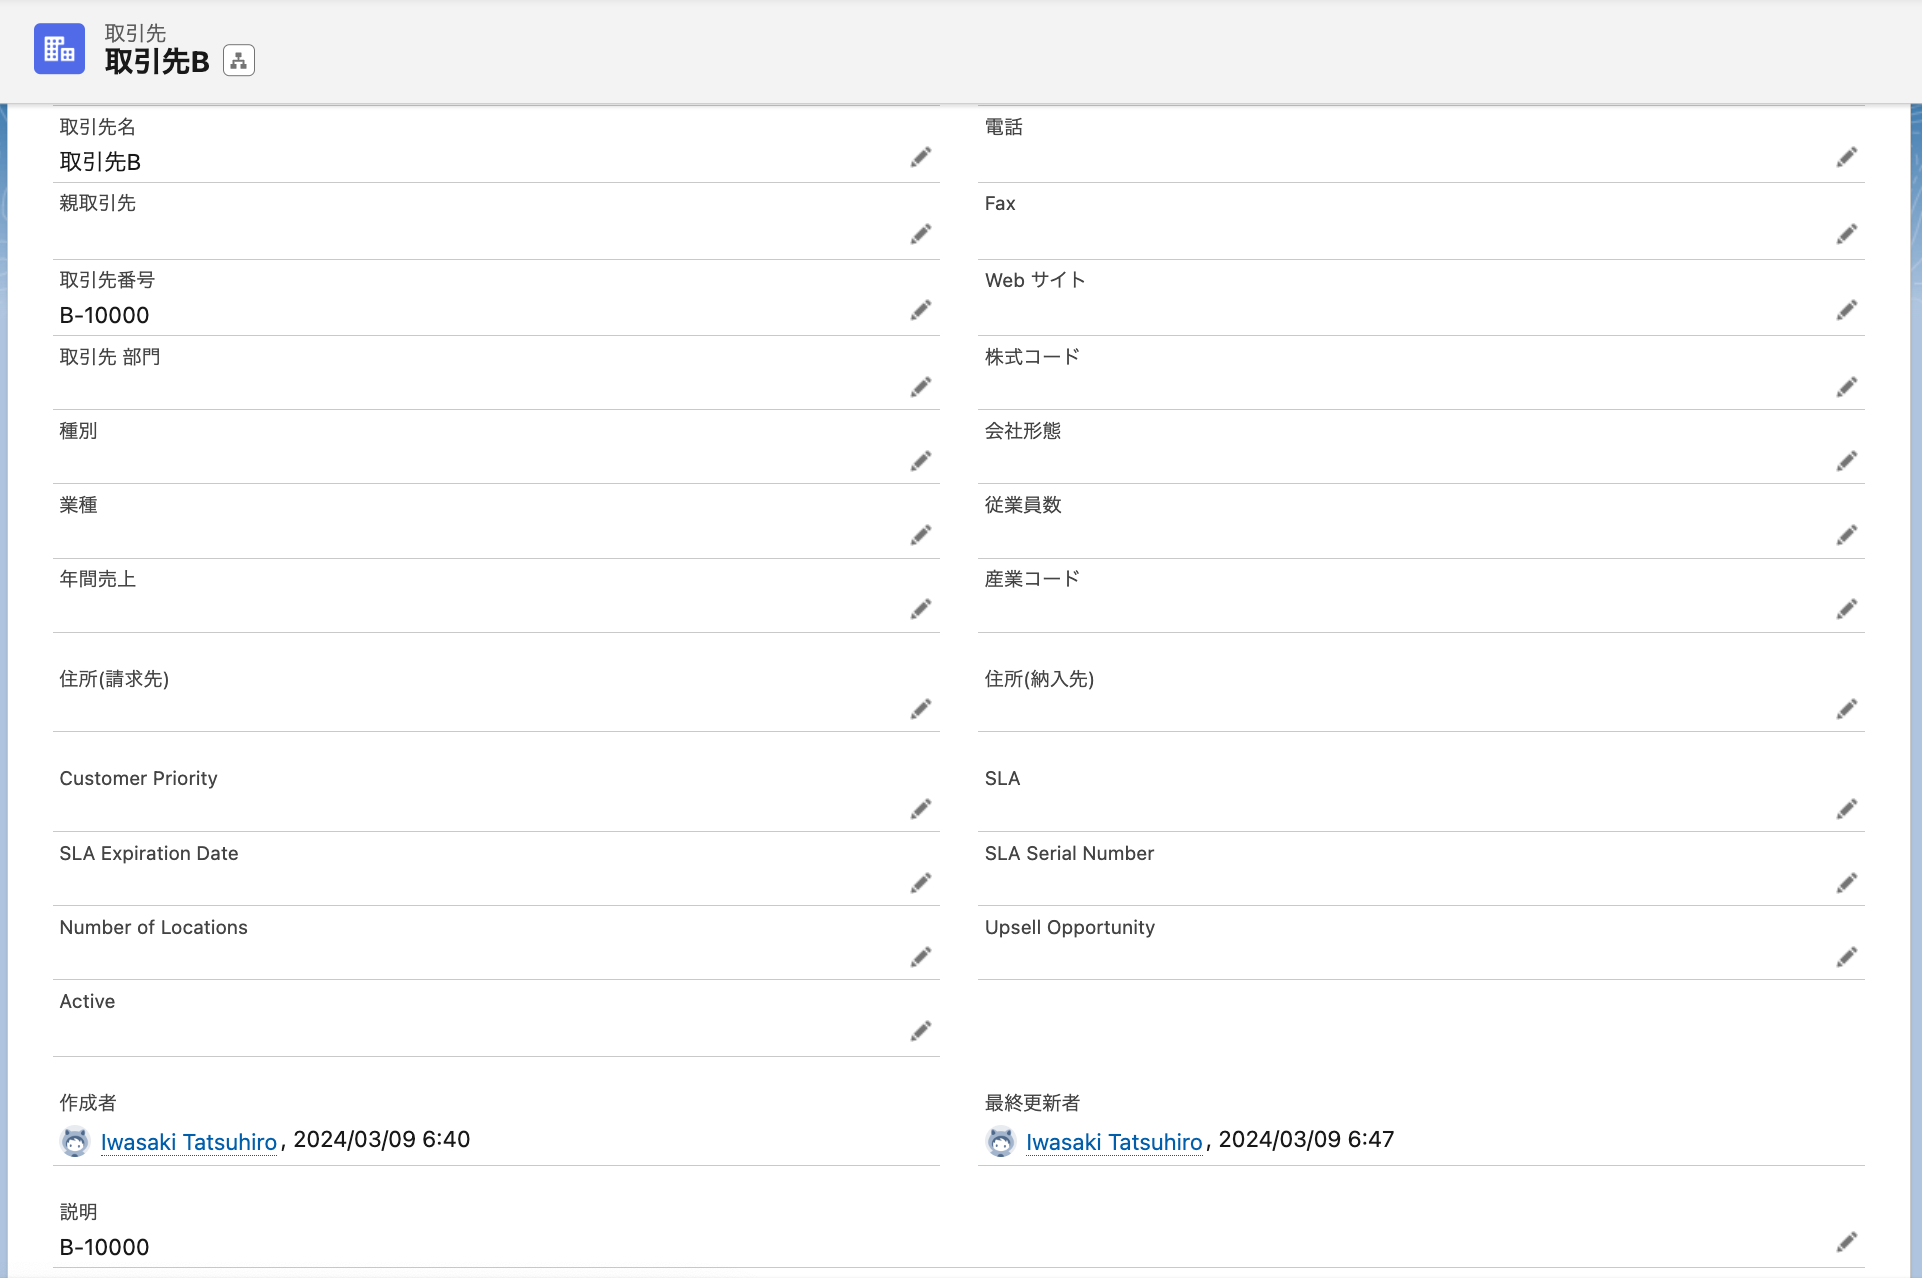Click edit pencil for Upsell Opportunity
Screen dimensions: 1922x1278
click(x=1846, y=958)
